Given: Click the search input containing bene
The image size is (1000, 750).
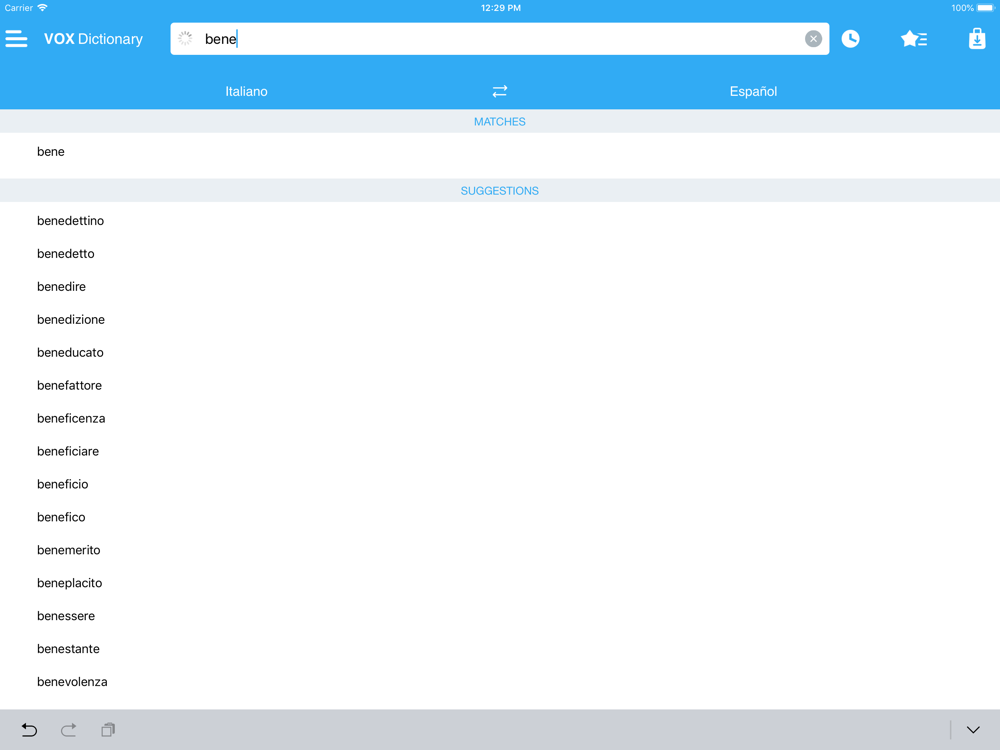Looking at the screenshot, I should click(x=500, y=39).
